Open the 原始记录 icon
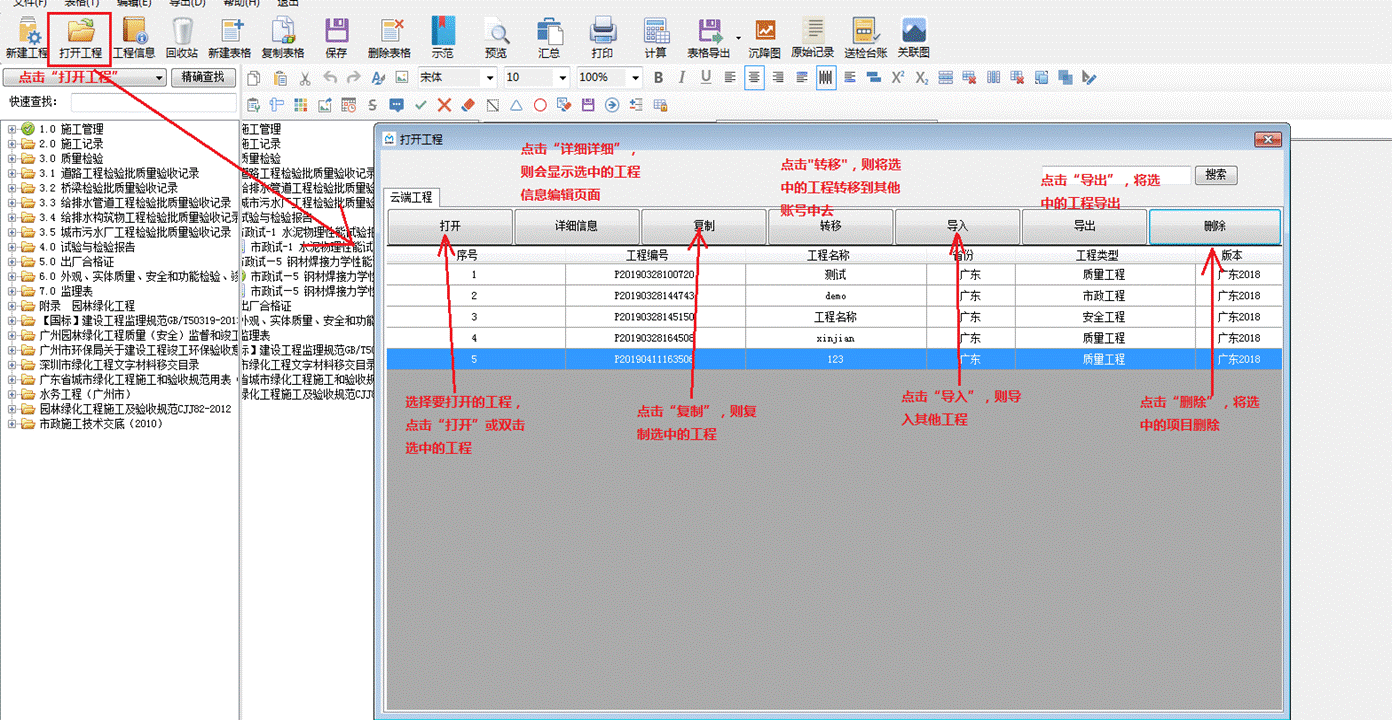The image size is (1392, 720). [x=813, y=32]
